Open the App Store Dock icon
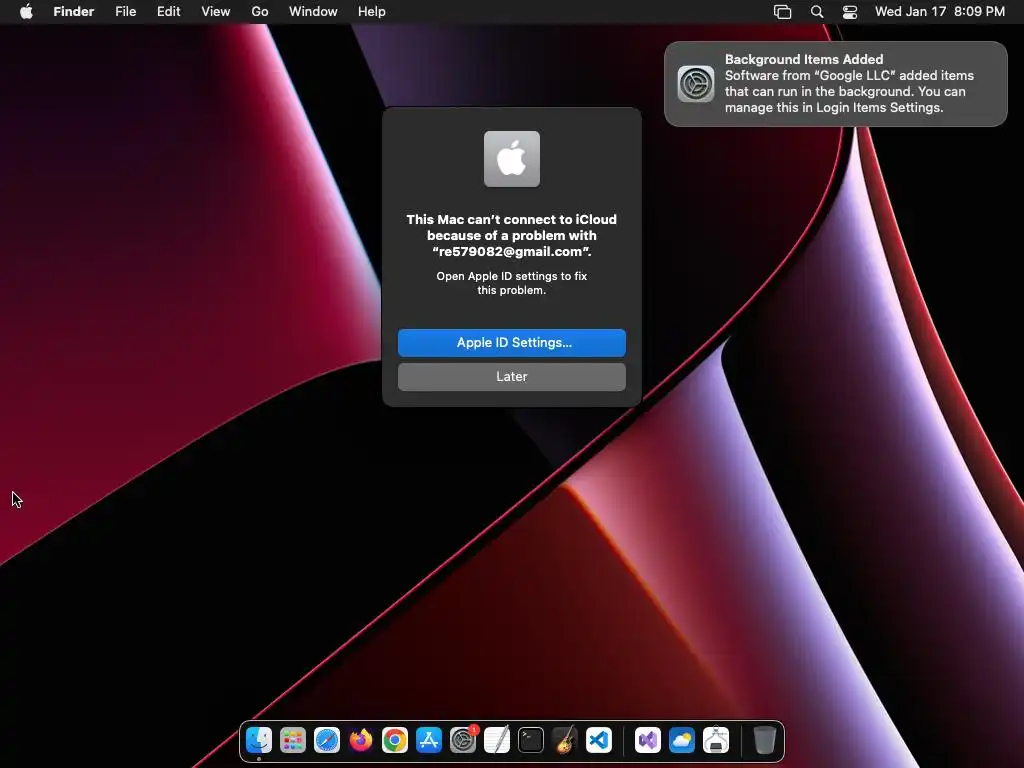Image resolution: width=1024 pixels, height=768 pixels. click(x=428, y=741)
